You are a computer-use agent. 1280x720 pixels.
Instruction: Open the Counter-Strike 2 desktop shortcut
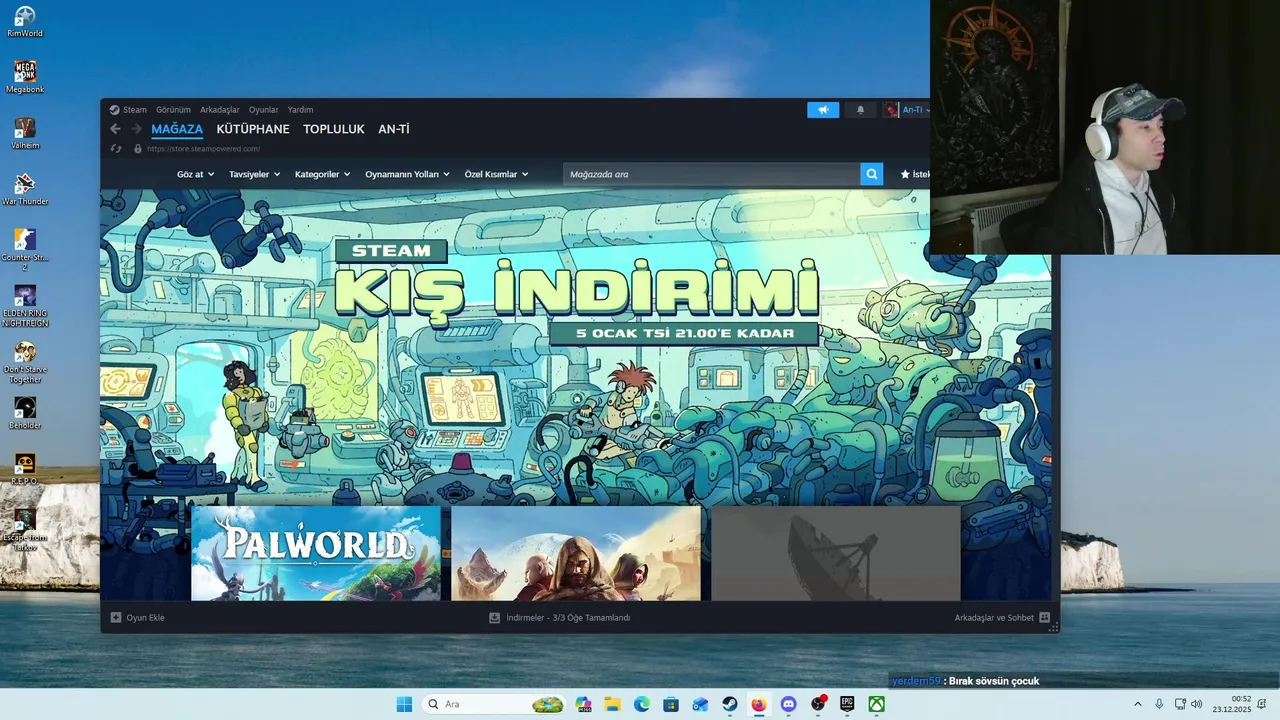[25, 250]
